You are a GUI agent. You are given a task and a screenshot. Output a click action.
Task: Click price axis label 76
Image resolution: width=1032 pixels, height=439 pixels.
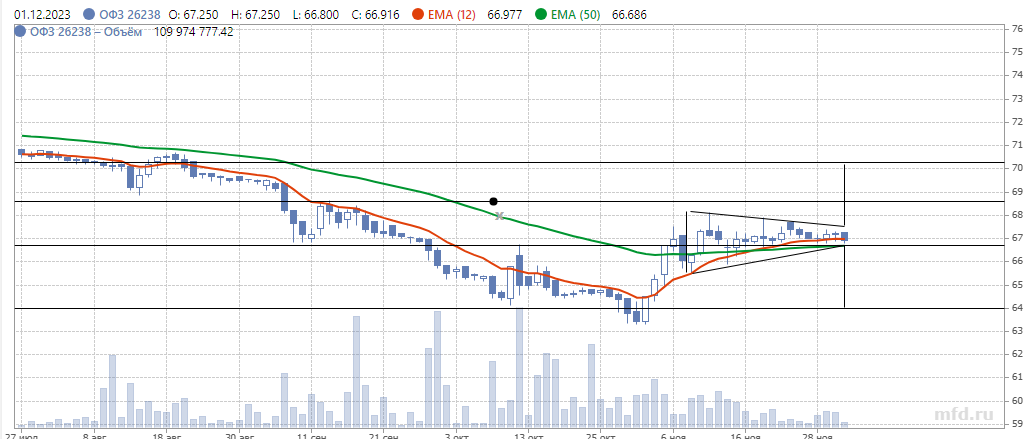[1017, 29]
